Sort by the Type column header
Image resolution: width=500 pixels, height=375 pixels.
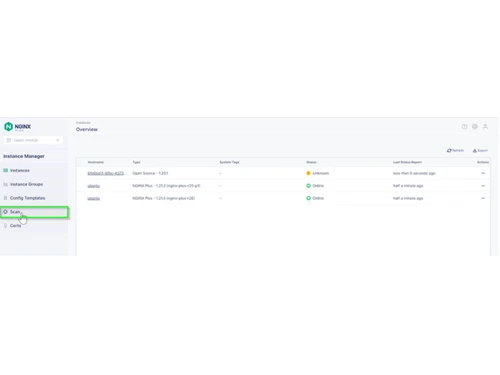coord(136,162)
